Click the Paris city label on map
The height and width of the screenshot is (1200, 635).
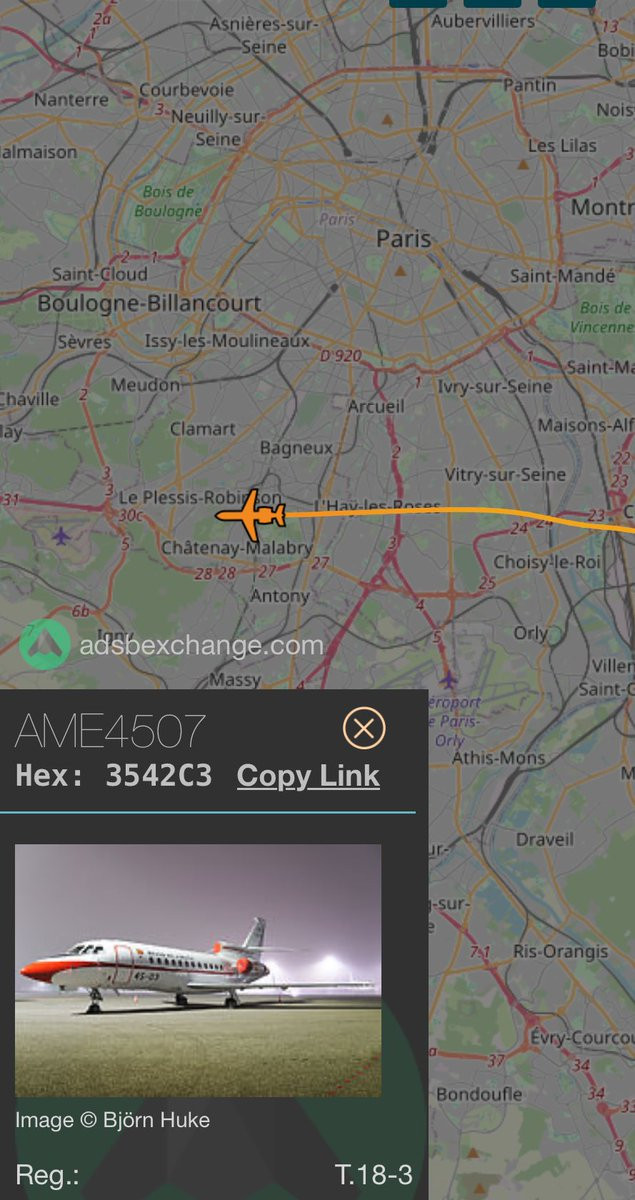pos(404,238)
